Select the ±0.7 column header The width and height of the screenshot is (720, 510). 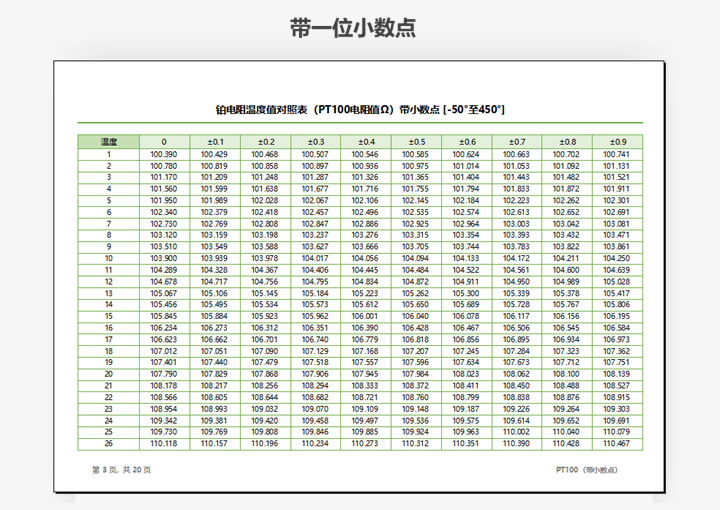(x=516, y=142)
